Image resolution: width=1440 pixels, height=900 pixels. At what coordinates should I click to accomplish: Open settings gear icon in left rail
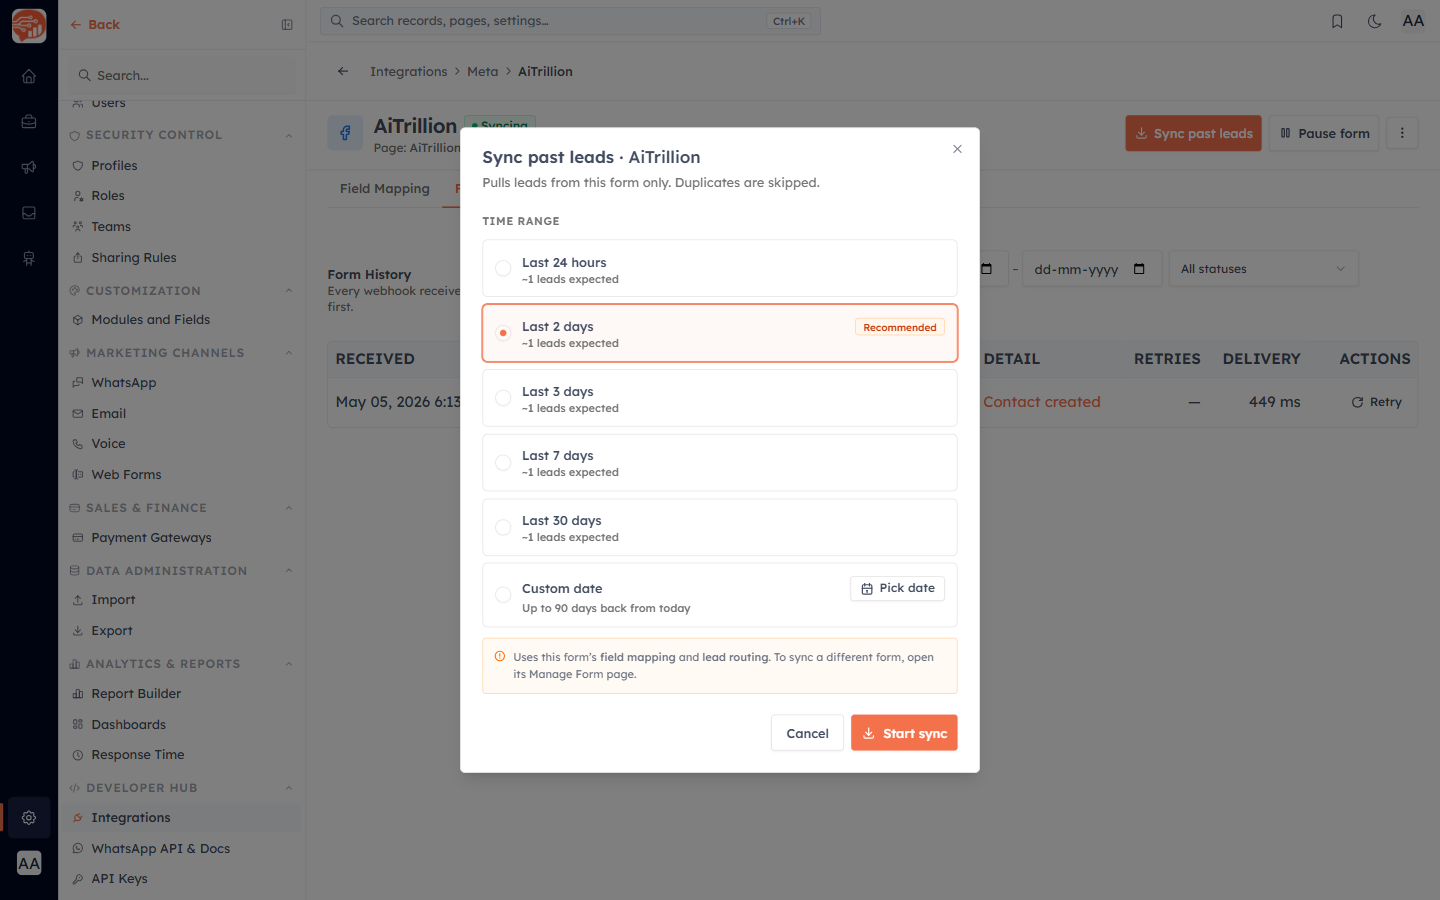tap(29, 817)
